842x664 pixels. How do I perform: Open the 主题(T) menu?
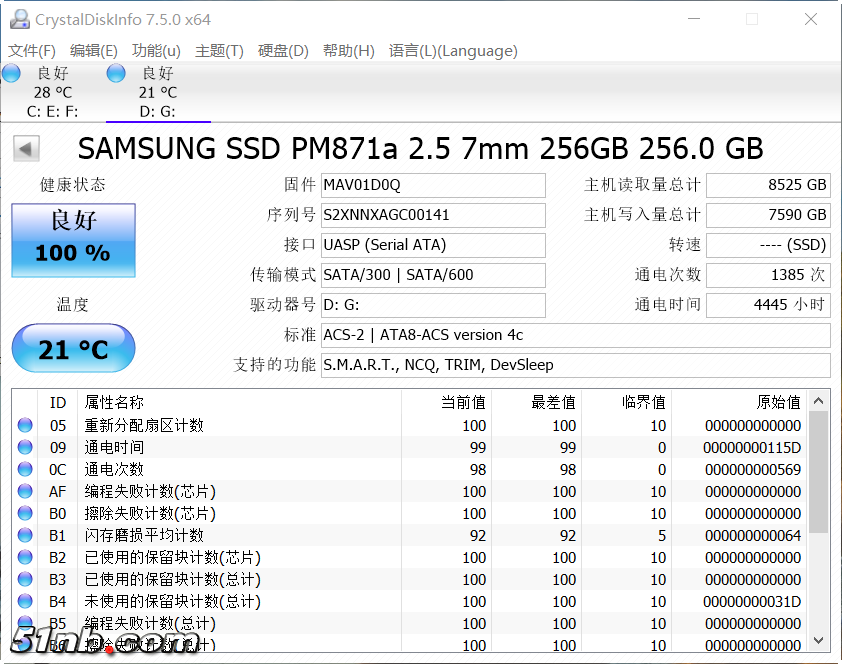[219, 51]
